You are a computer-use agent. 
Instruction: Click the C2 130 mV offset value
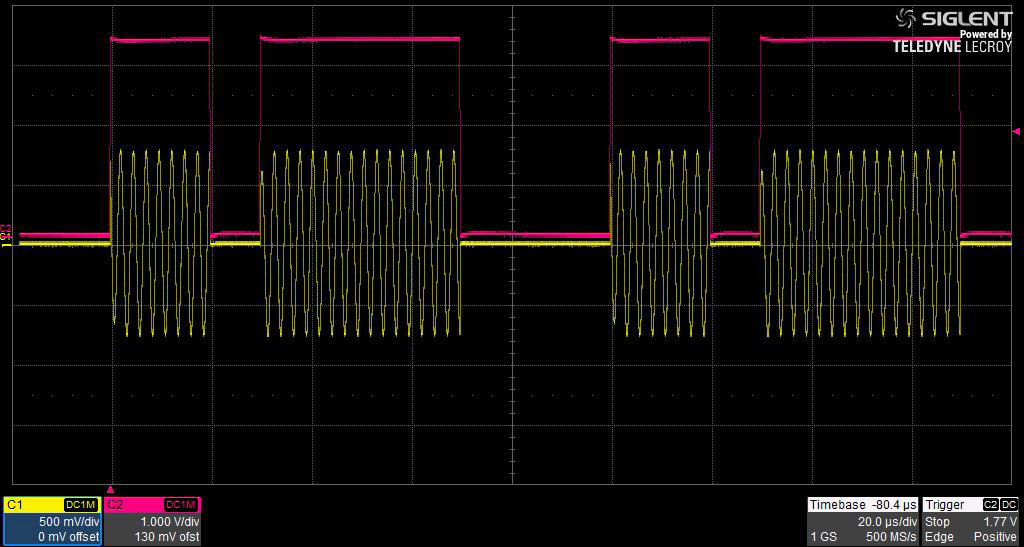pyautogui.click(x=167, y=537)
